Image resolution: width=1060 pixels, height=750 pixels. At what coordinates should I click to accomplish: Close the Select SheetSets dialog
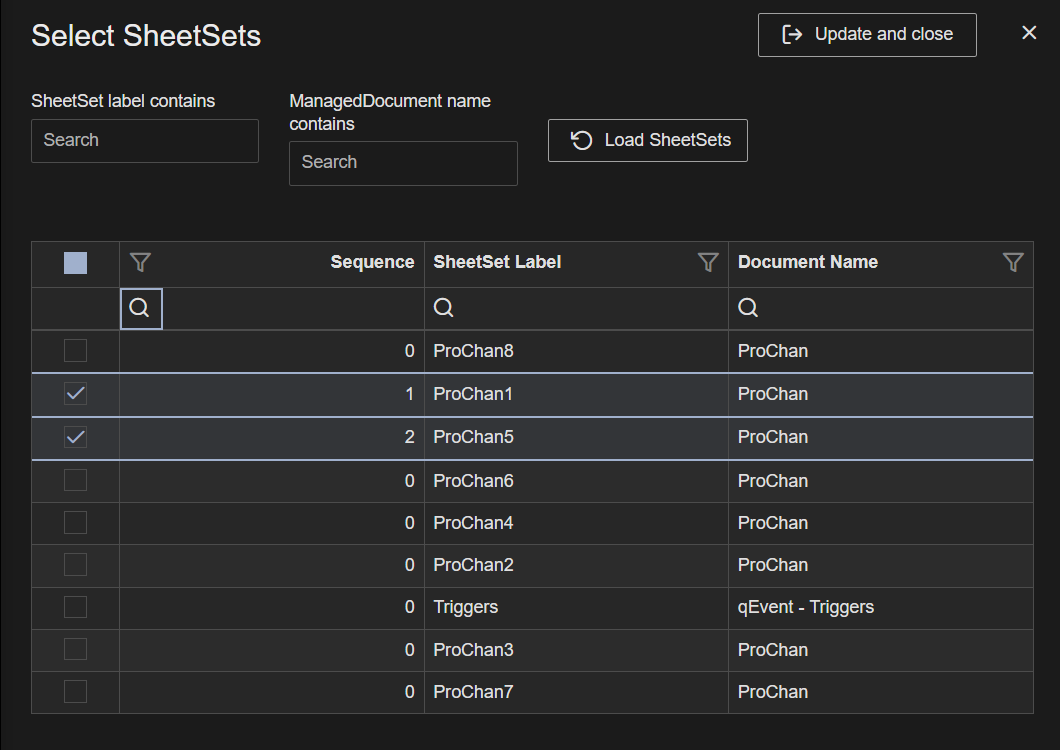(x=1029, y=32)
